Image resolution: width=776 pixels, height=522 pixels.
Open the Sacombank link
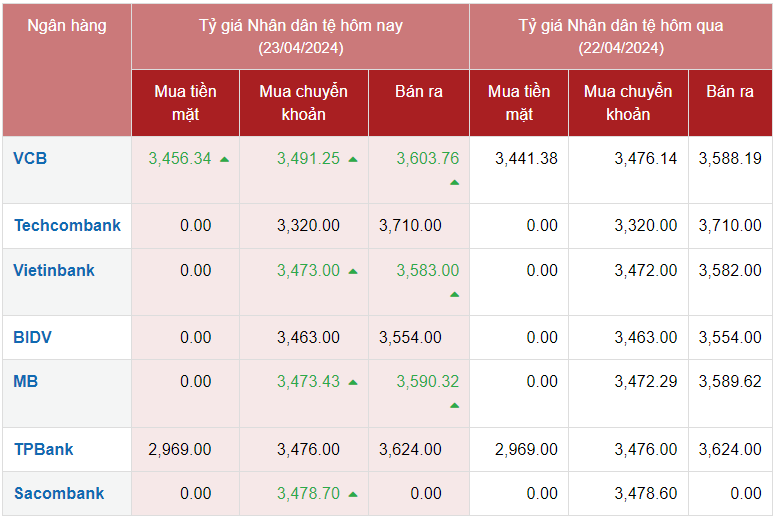(59, 493)
